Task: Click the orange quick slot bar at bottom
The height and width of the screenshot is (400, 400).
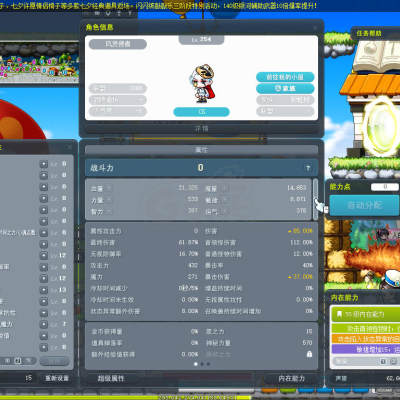Action: click(x=269, y=390)
